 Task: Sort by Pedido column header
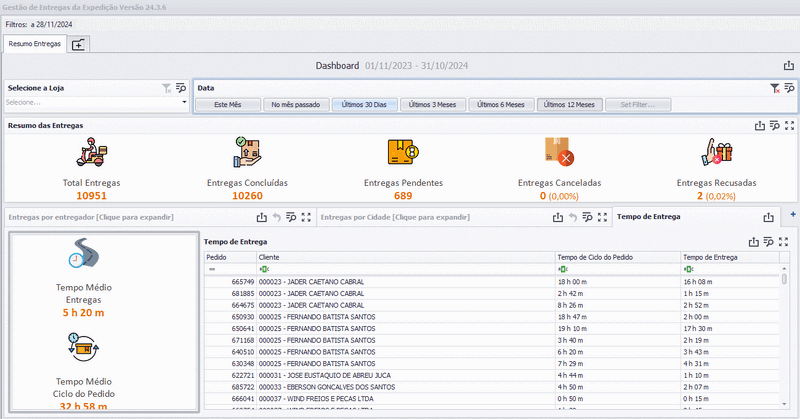(x=230, y=257)
